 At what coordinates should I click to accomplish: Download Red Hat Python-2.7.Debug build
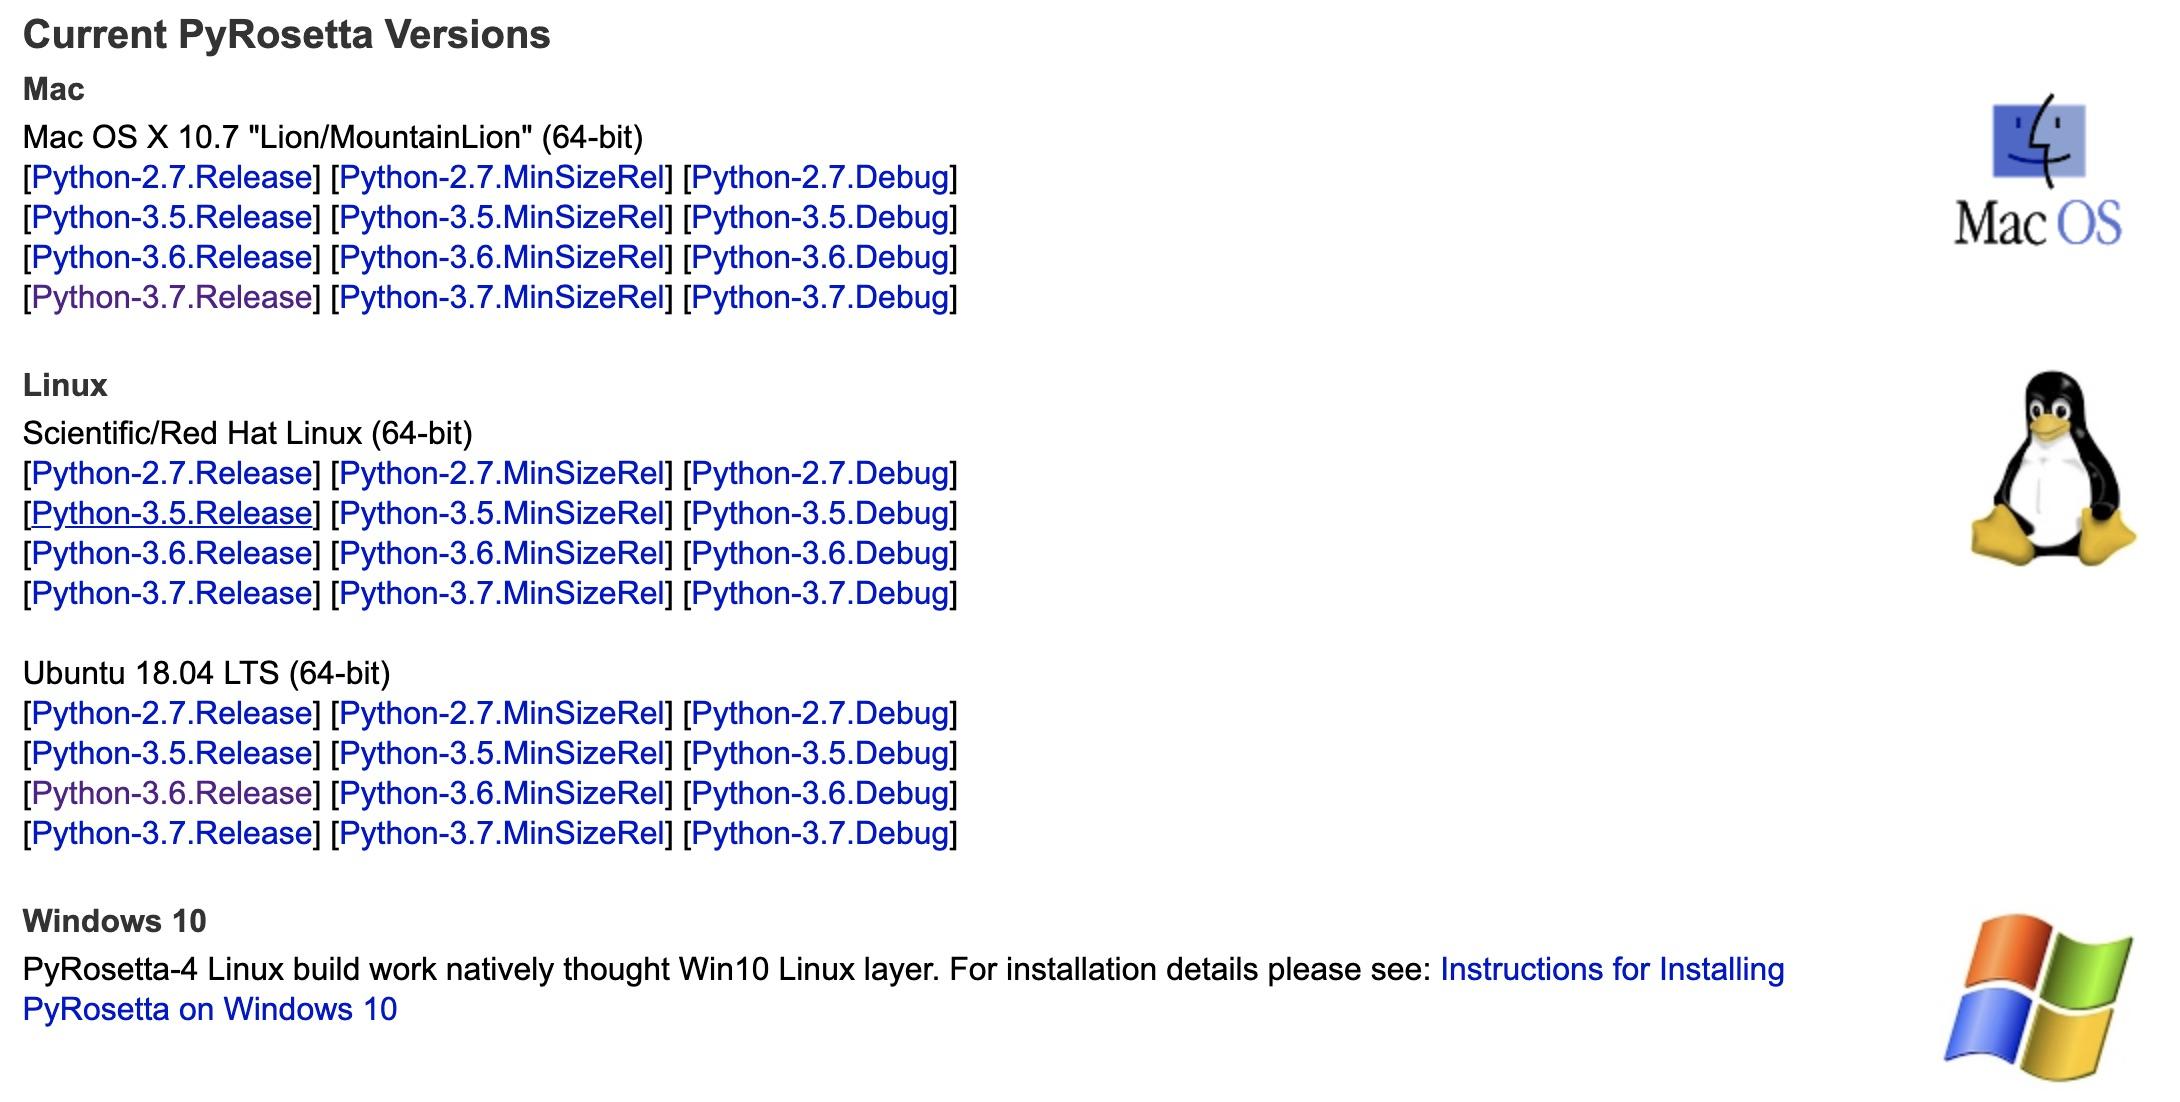pos(820,474)
